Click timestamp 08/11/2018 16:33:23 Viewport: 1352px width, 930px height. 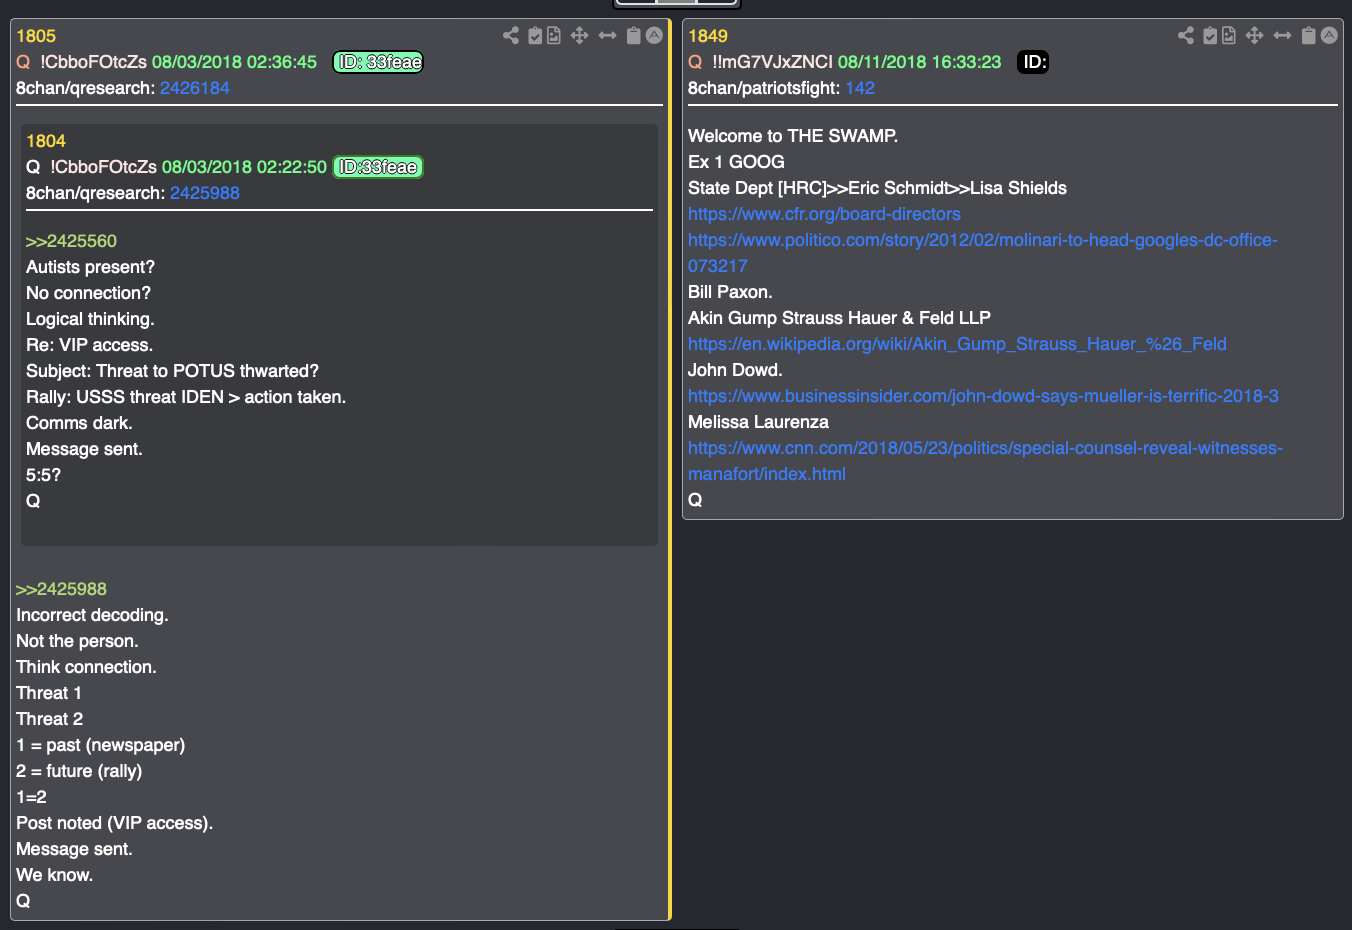tap(919, 62)
